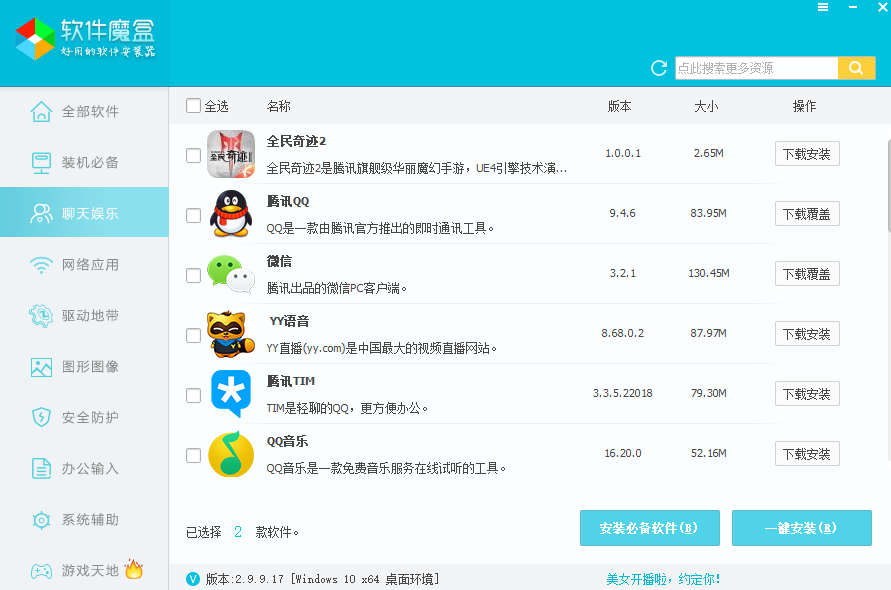Click the orange search magnifier button
Screen dimensions: 891x590
[856, 68]
